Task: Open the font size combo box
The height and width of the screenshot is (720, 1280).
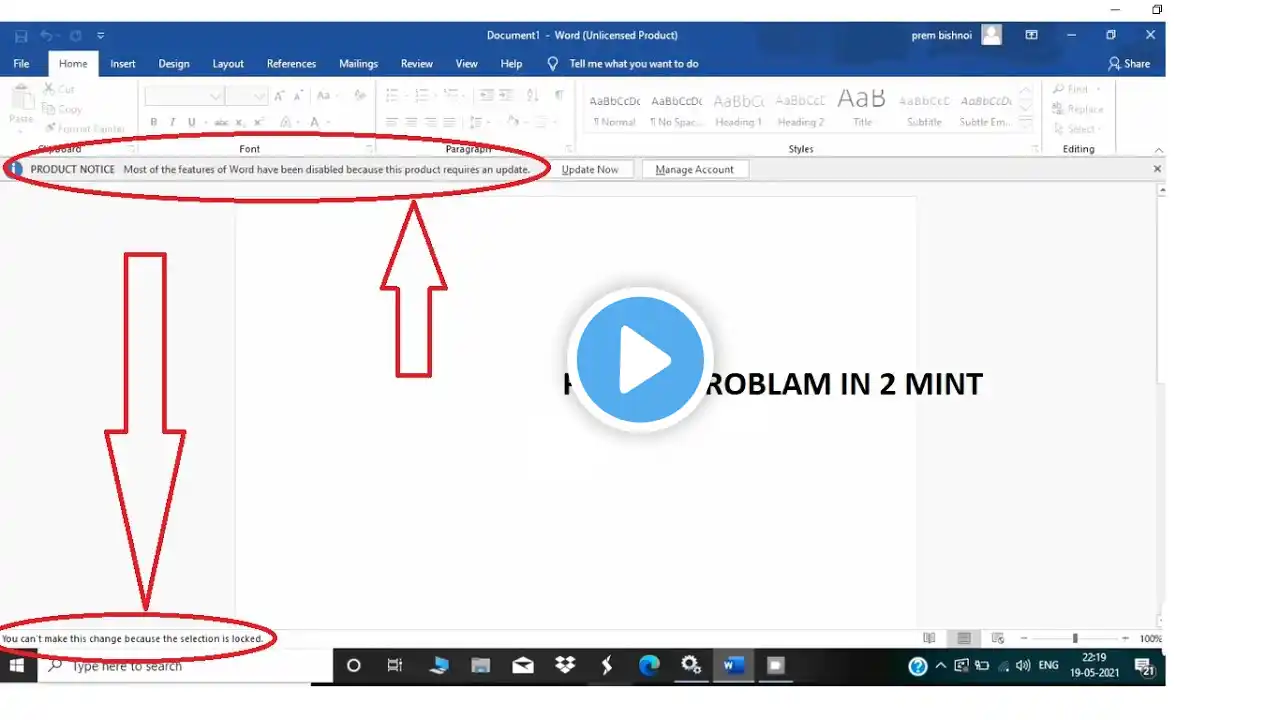Action: click(246, 96)
